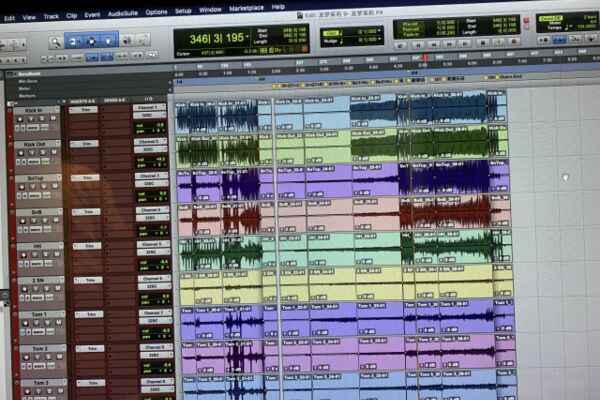Open the Trim insert on SnB track
The width and height of the screenshot is (600, 400).
point(87,212)
